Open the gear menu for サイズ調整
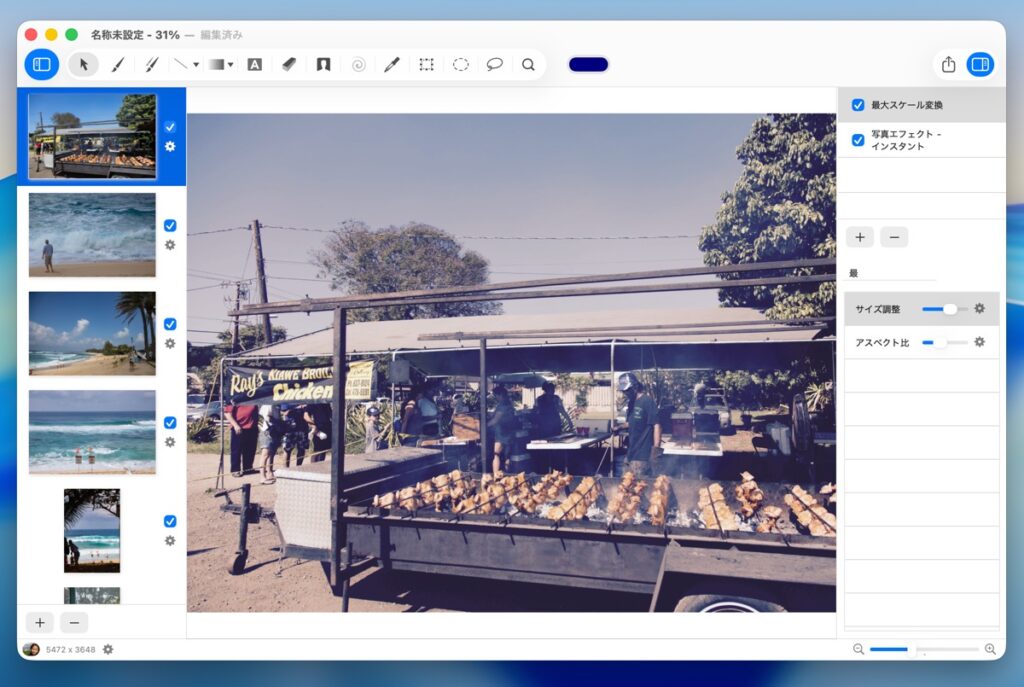Screen dimensions: 1024x687 point(979,309)
